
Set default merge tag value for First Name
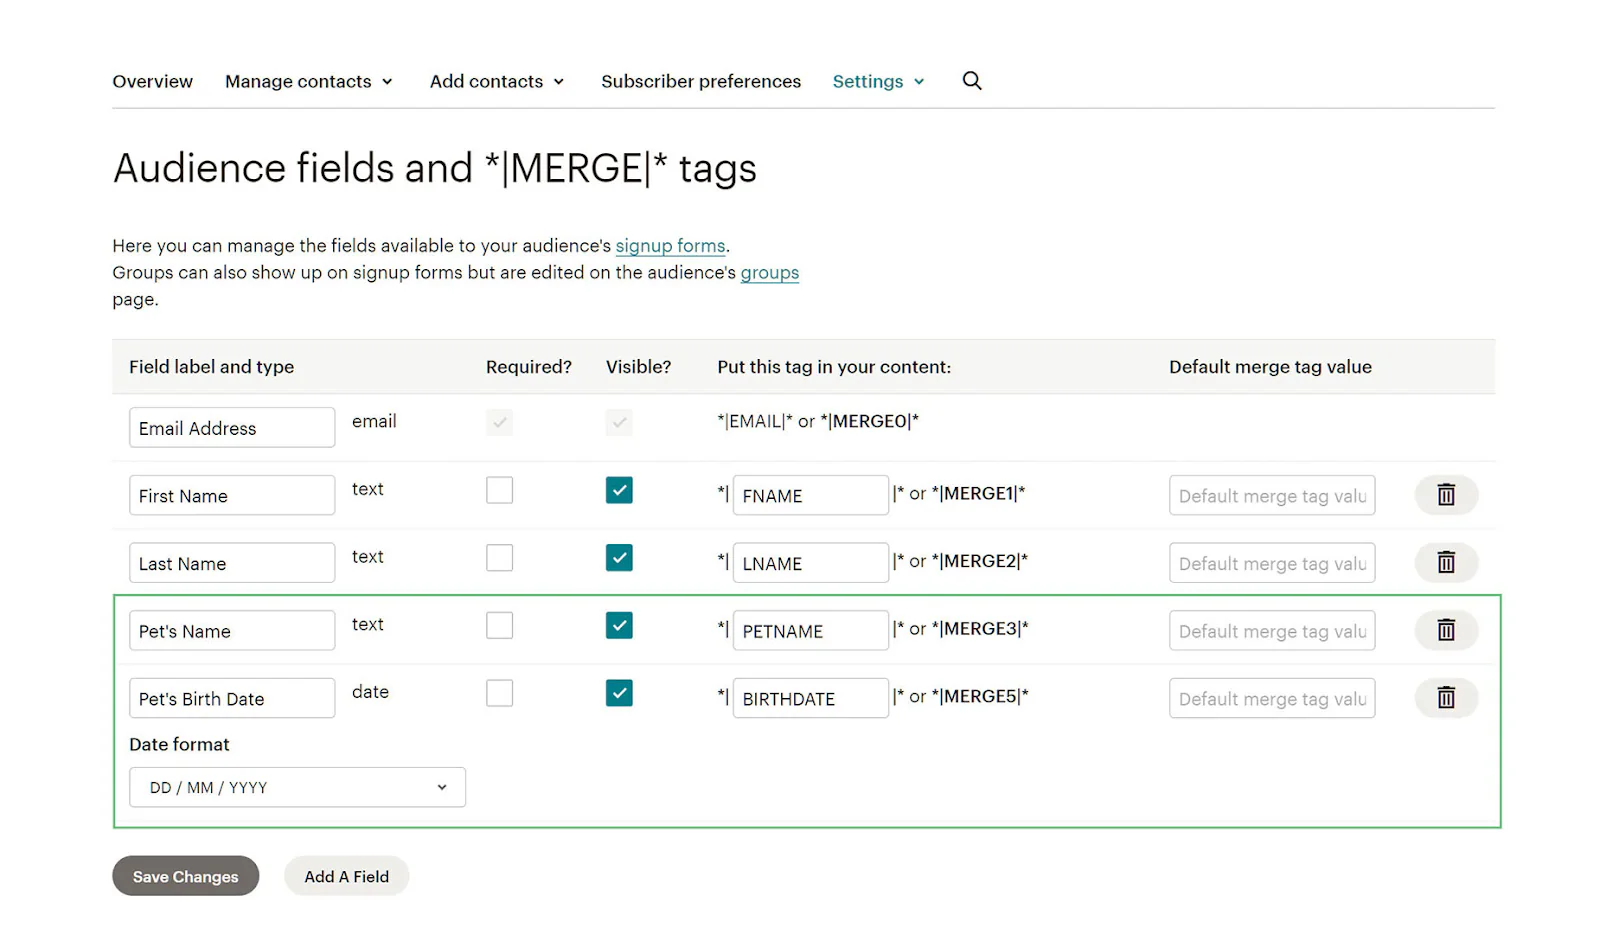1272,495
